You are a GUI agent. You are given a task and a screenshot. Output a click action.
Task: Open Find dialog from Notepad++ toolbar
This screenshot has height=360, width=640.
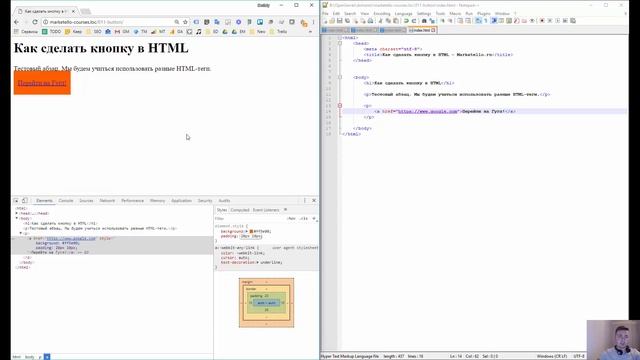pos(424,21)
